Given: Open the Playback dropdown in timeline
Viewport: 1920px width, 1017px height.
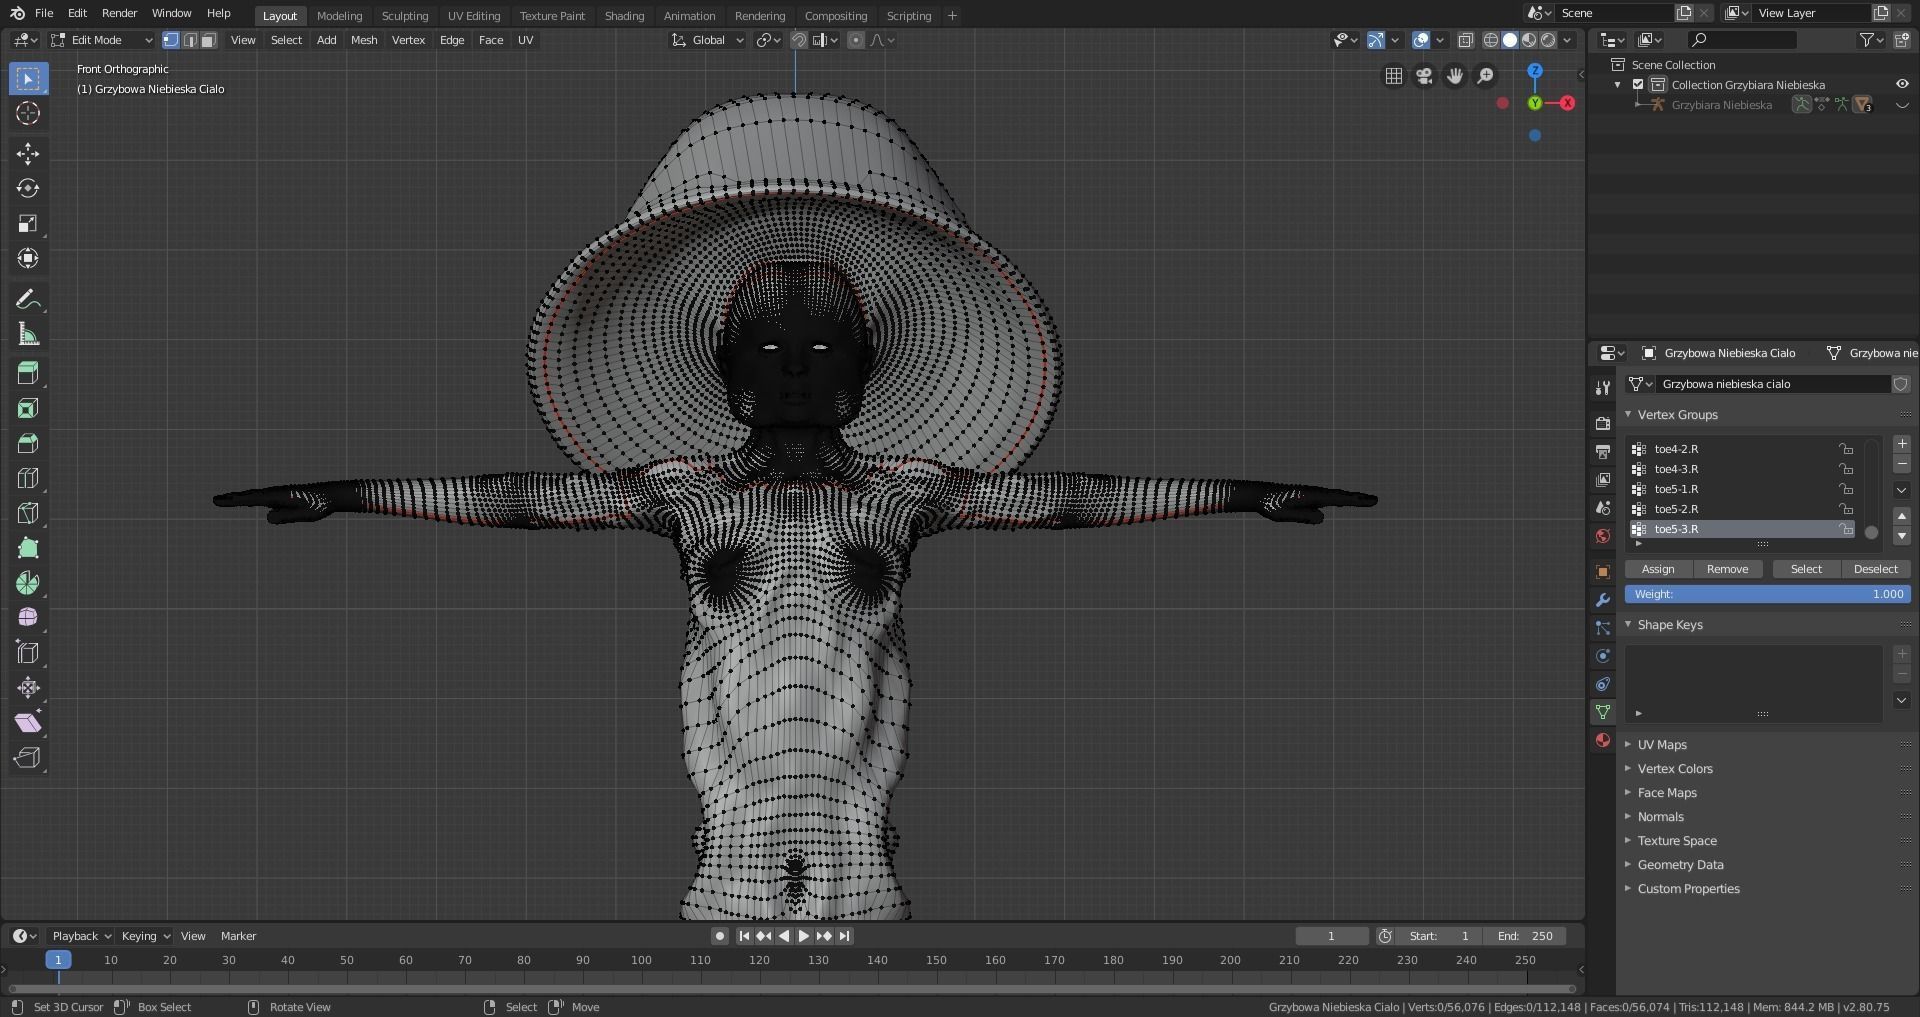Looking at the screenshot, I should click(x=81, y=936).
